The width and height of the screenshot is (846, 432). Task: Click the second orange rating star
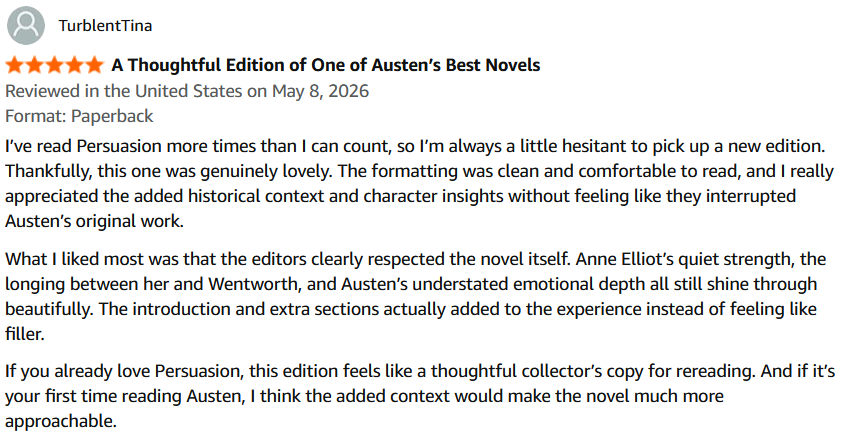point(35,65)
